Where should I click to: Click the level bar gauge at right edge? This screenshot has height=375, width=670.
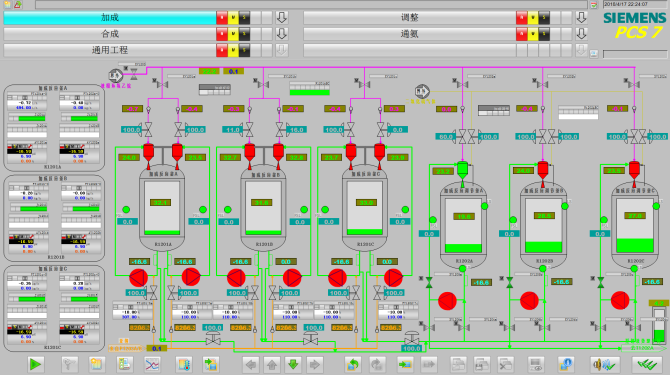click(659, 325)
